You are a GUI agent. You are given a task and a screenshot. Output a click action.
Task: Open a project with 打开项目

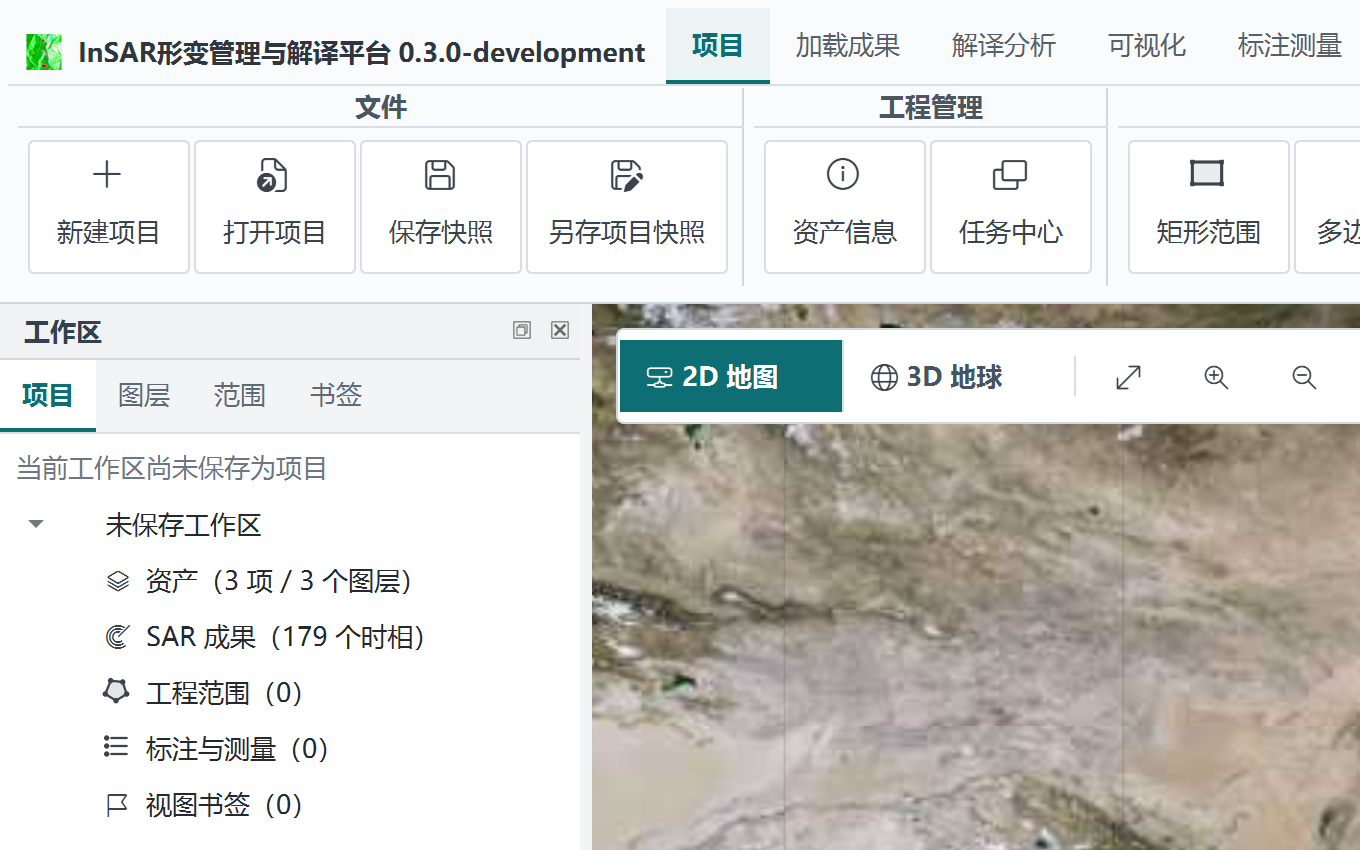(275, 207)
